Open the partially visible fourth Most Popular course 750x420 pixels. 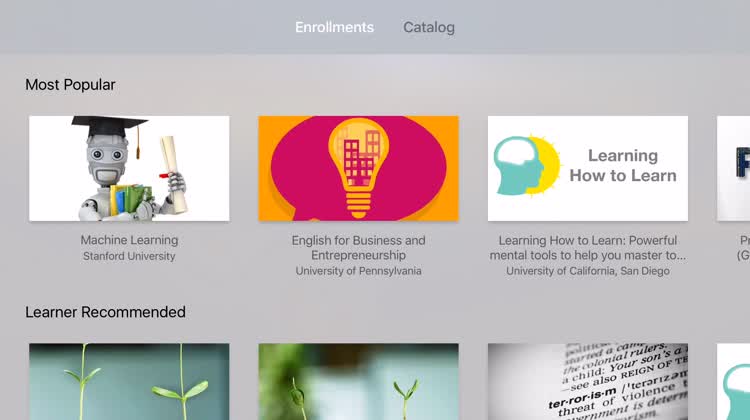[x=734, y=168]
